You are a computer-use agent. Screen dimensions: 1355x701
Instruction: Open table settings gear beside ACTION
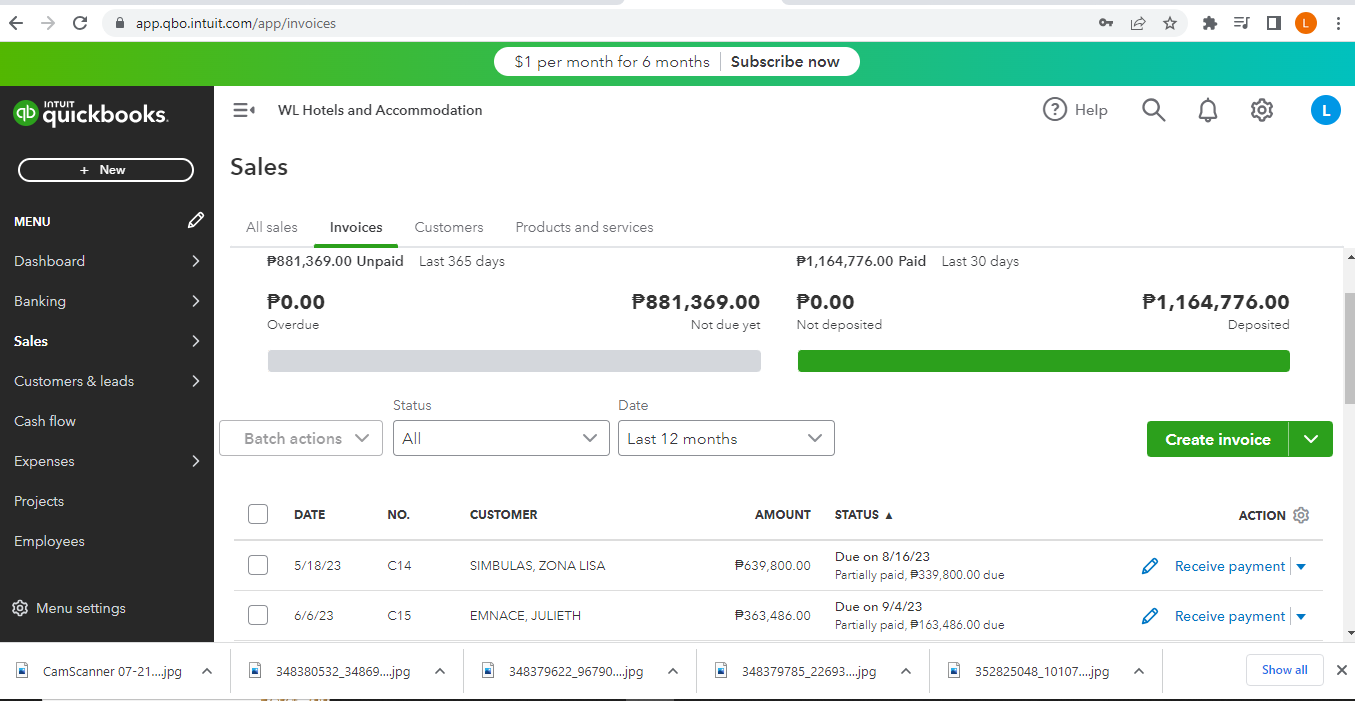[1301, 515]
